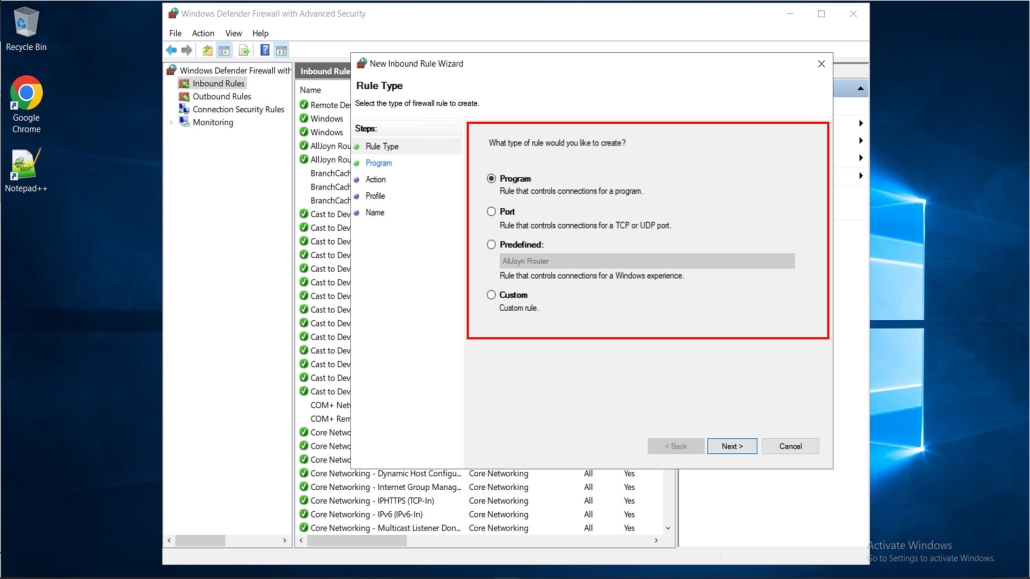
Task: Collapse the Actions pane header arrow
Action: (860, 89)
